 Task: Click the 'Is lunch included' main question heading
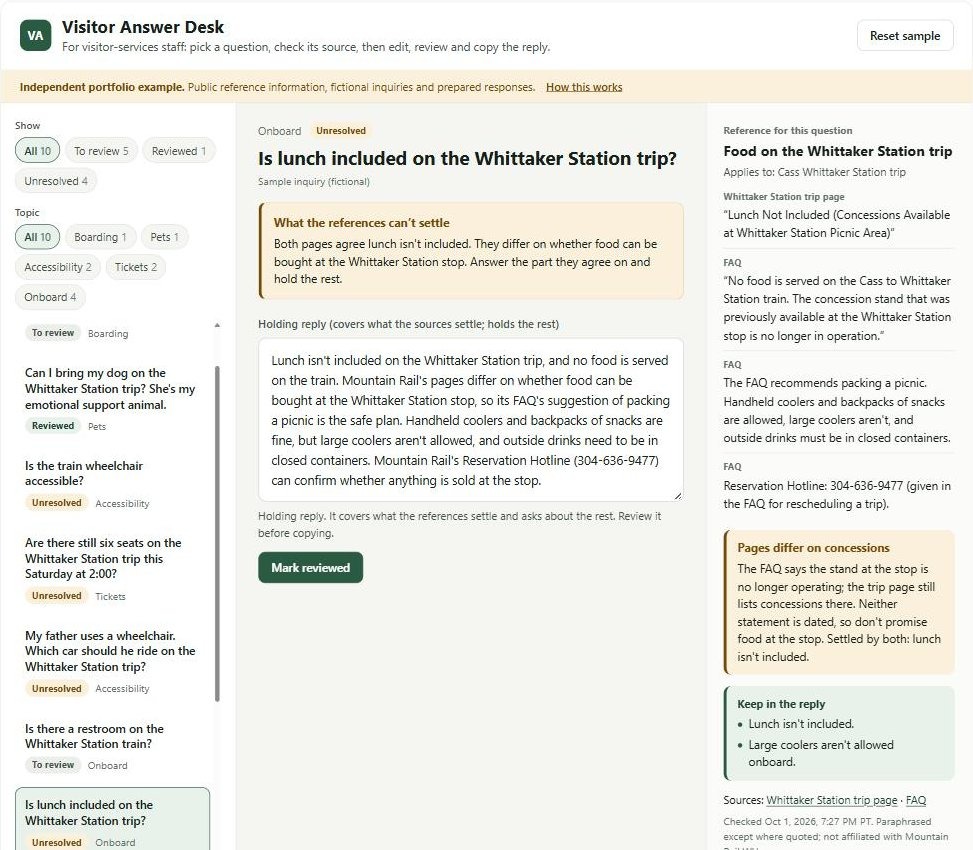[x=467, y=159]
